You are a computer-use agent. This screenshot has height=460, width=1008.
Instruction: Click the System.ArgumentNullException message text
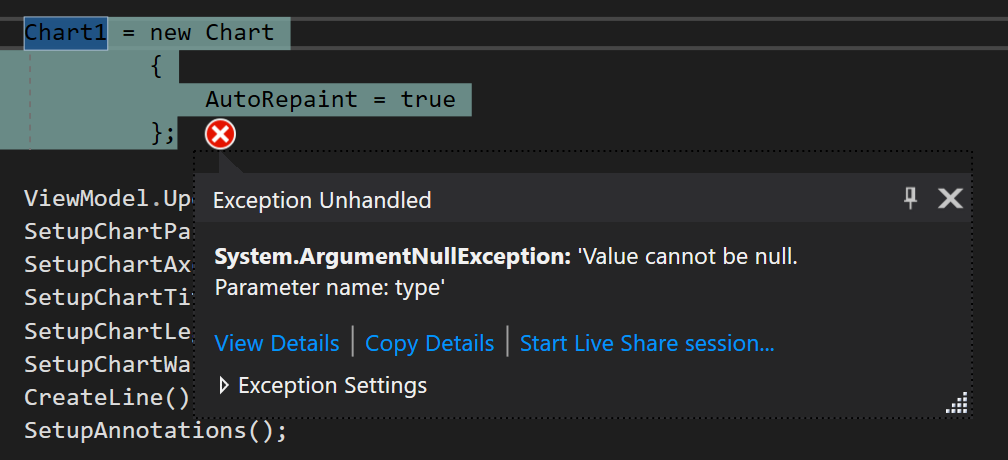pos(506,258)
